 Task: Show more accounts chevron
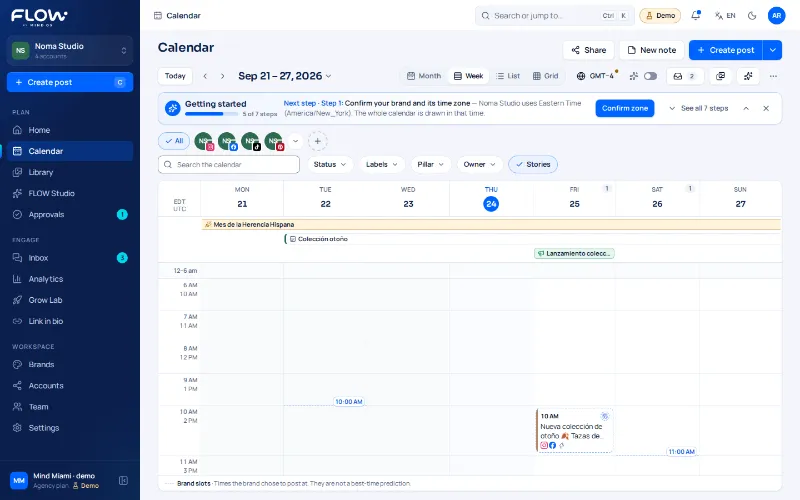point(295,141)
